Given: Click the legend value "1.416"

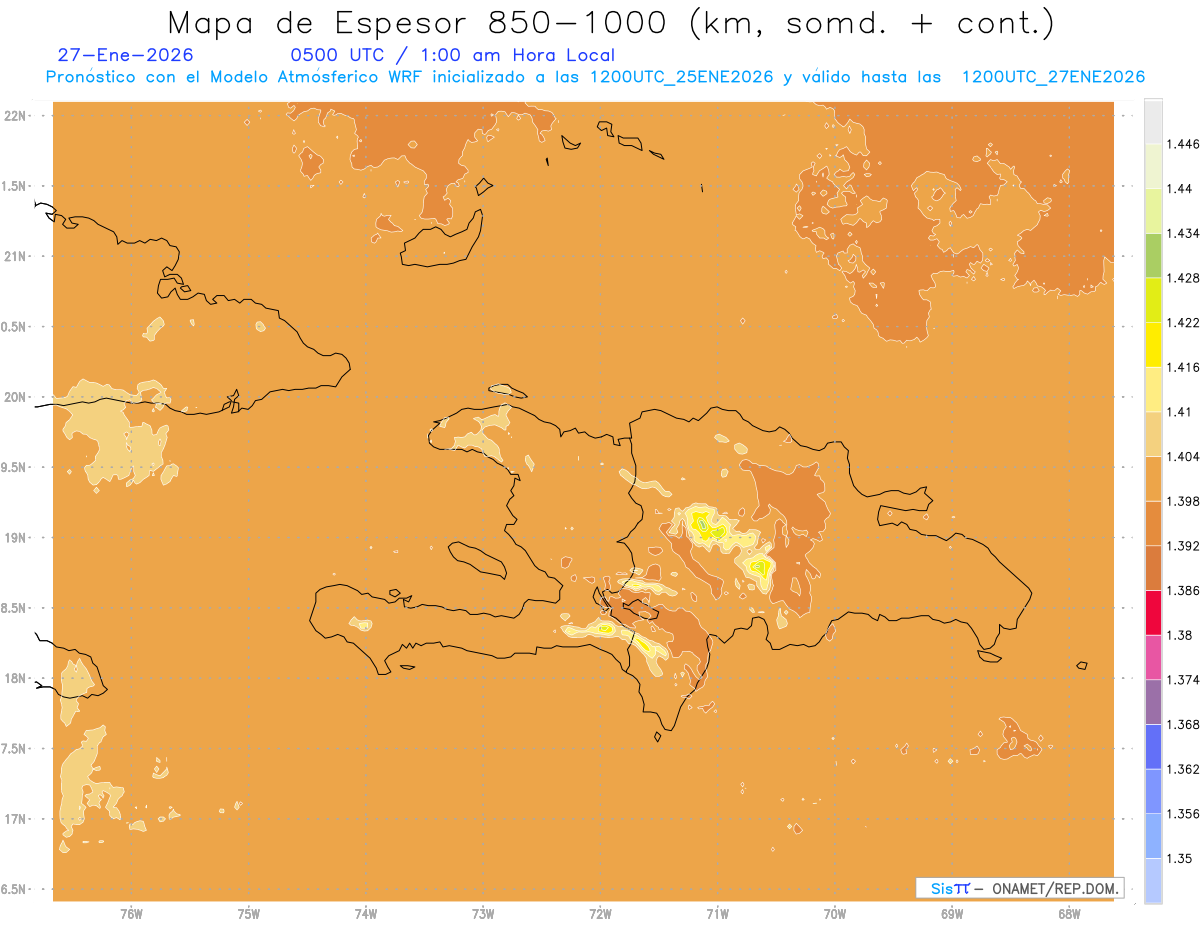Looking at the screenshot, I should [1184, 367].
